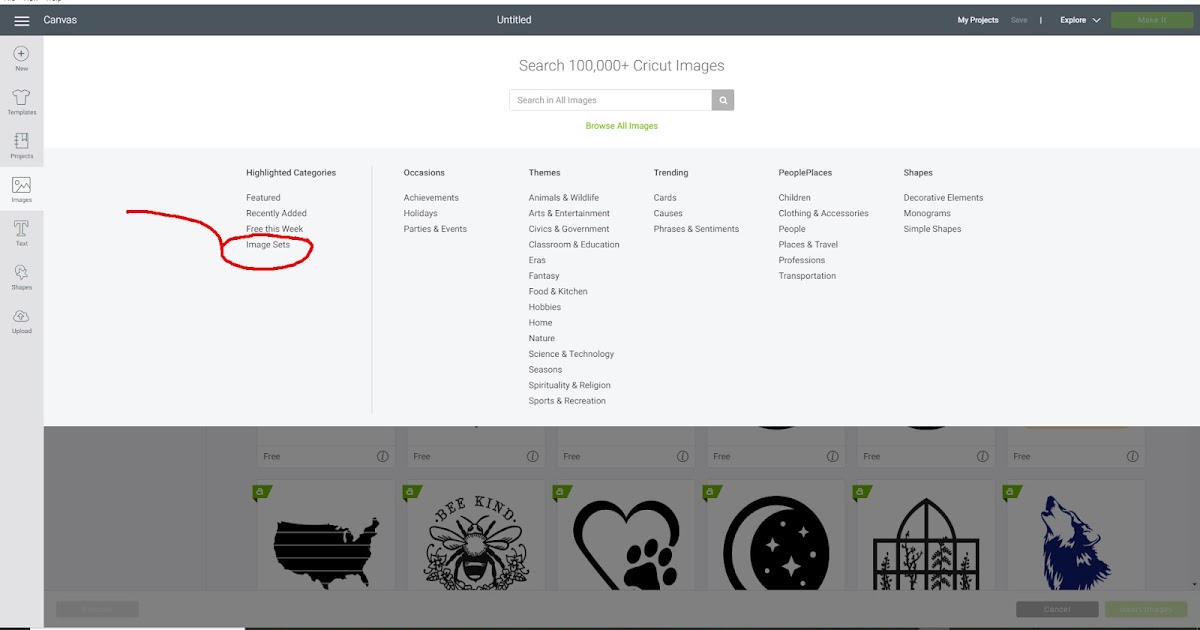Switch to My Projects

(x=977, y=19)
